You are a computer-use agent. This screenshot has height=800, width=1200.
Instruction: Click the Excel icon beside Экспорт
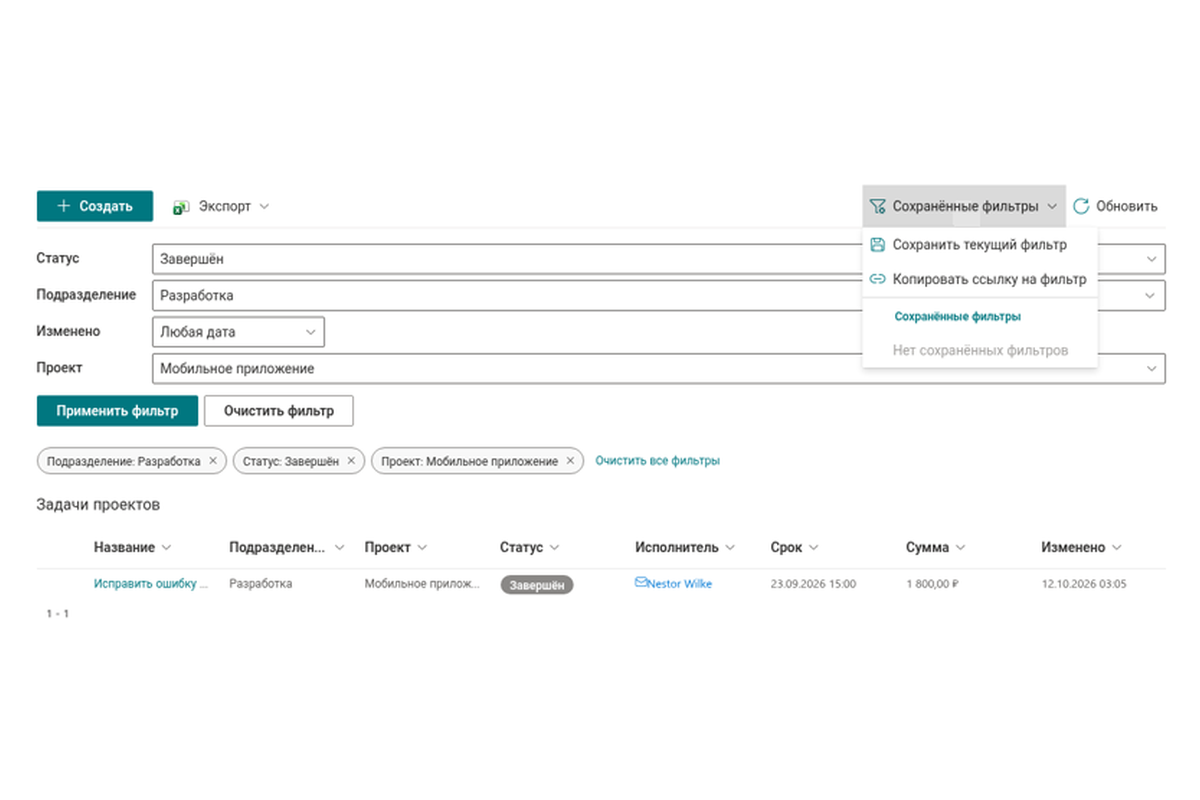[181, 207]
